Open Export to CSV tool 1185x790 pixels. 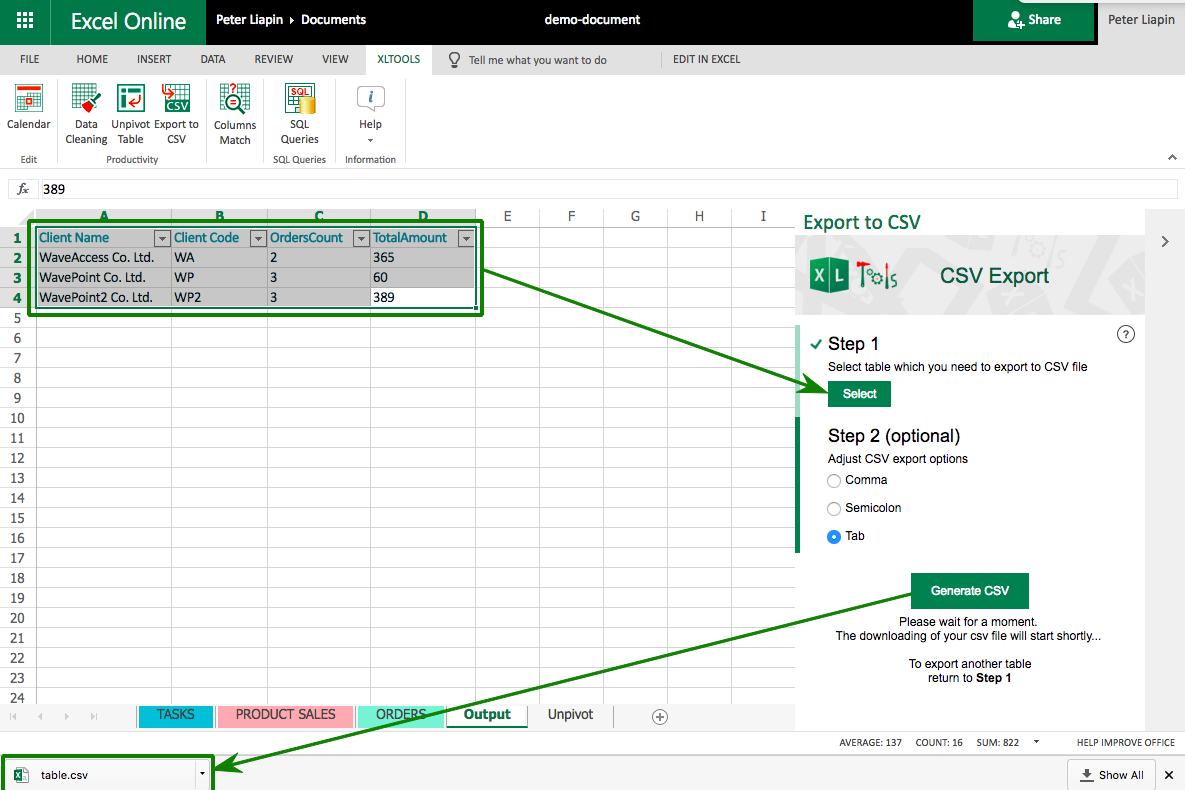176,113
